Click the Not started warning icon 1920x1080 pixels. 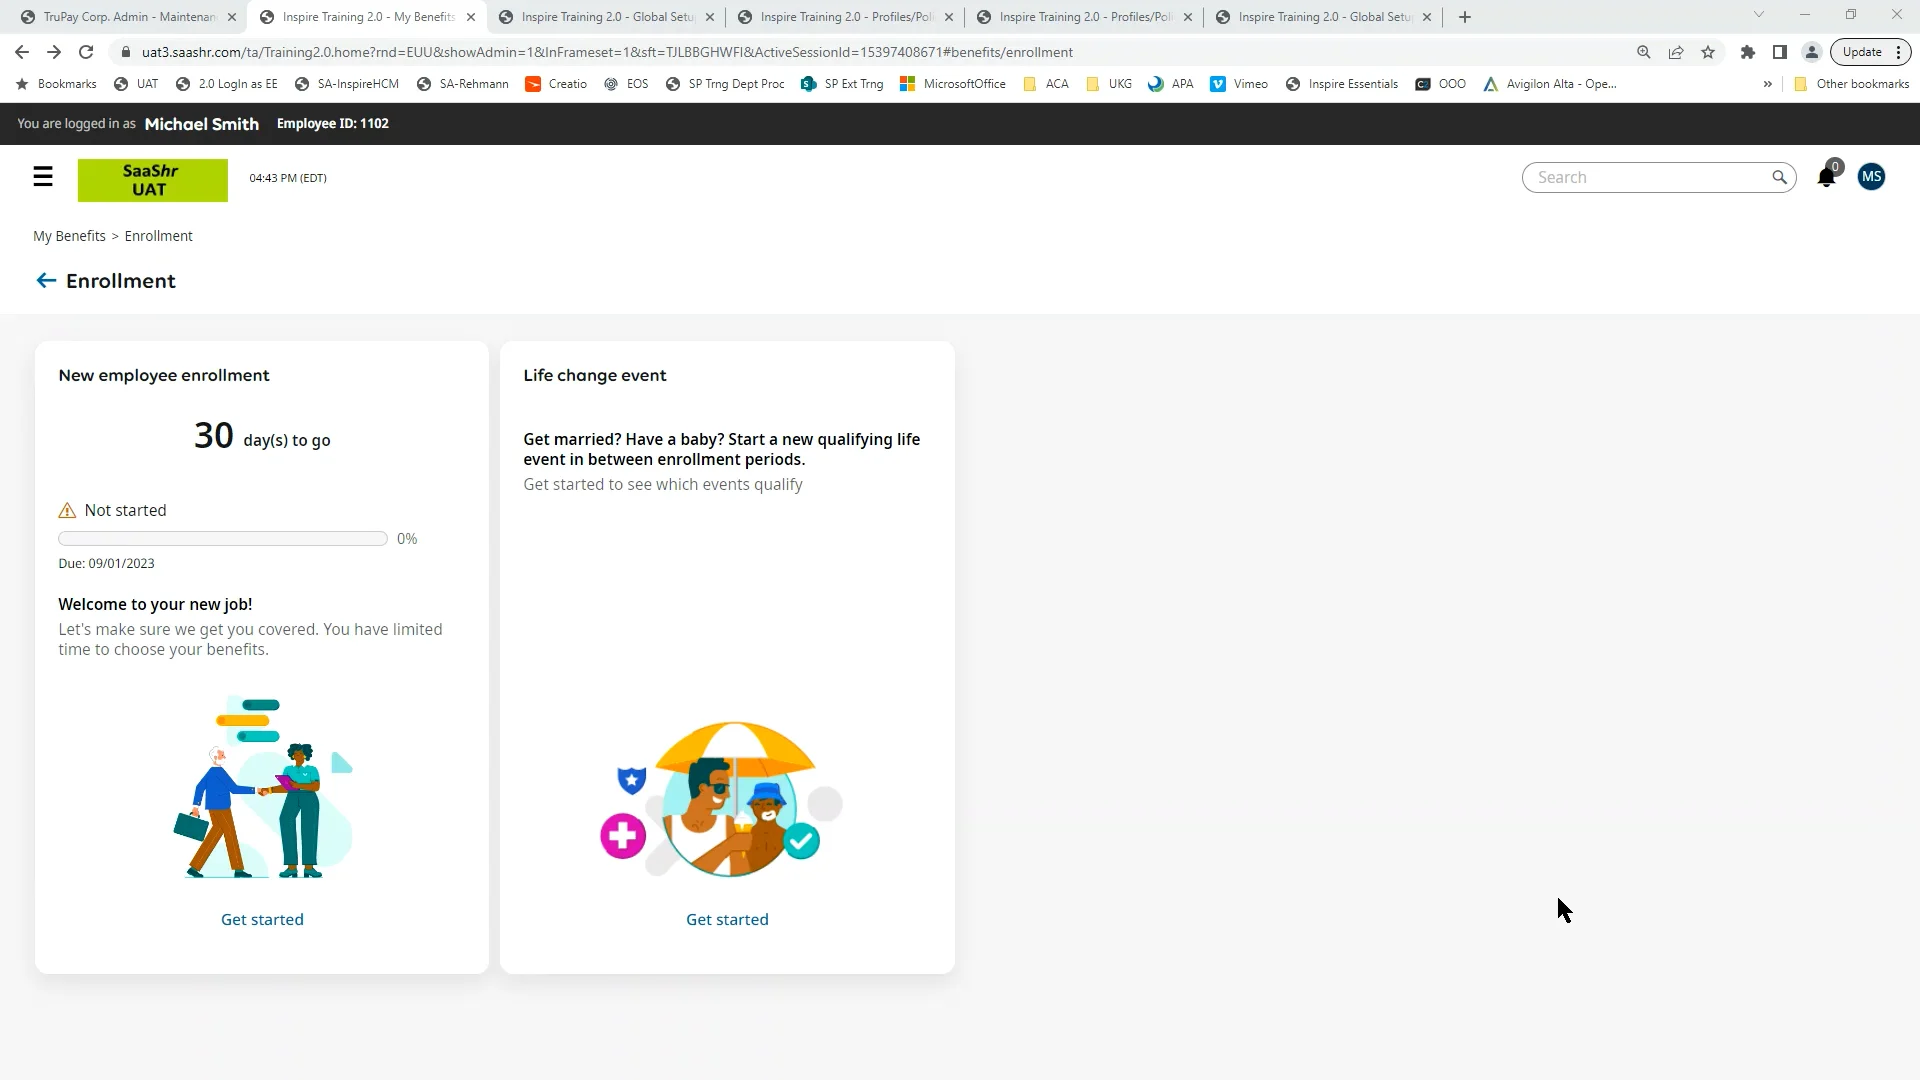[x=67, y=511]
